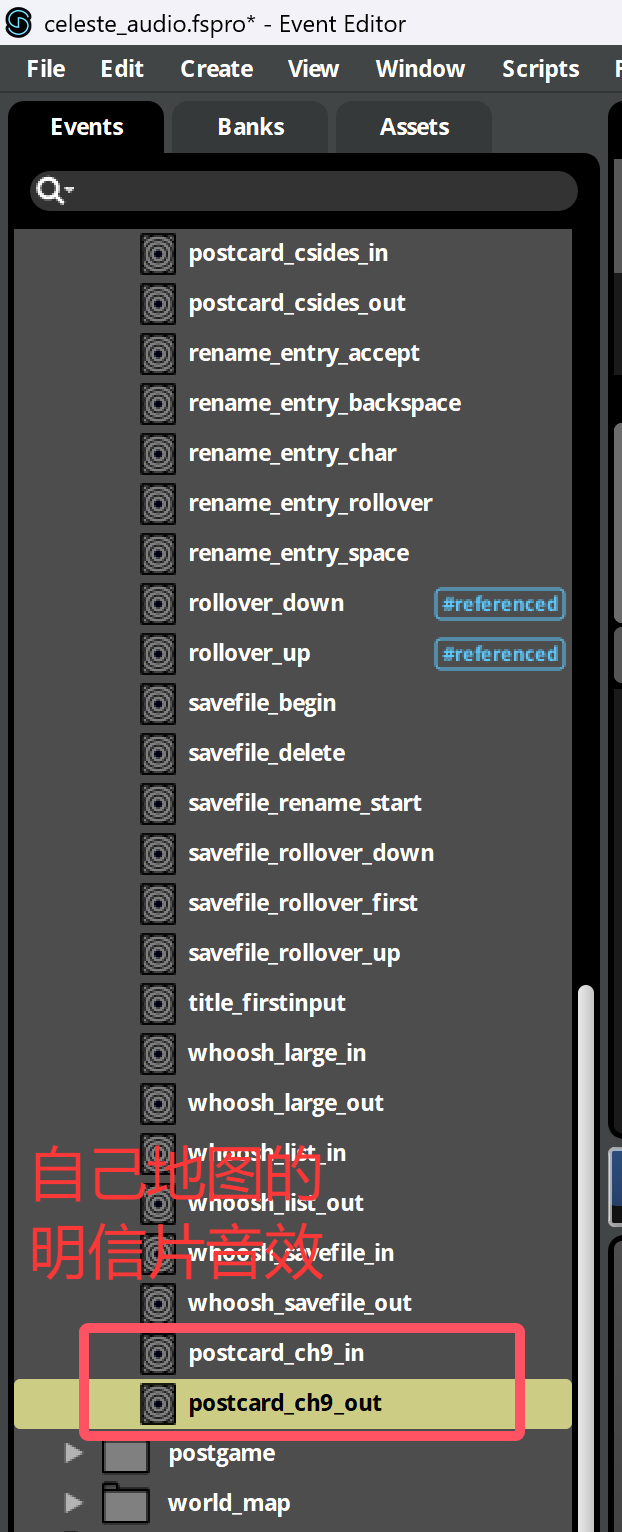Click the postgame folder icon

click(125, 1454)
